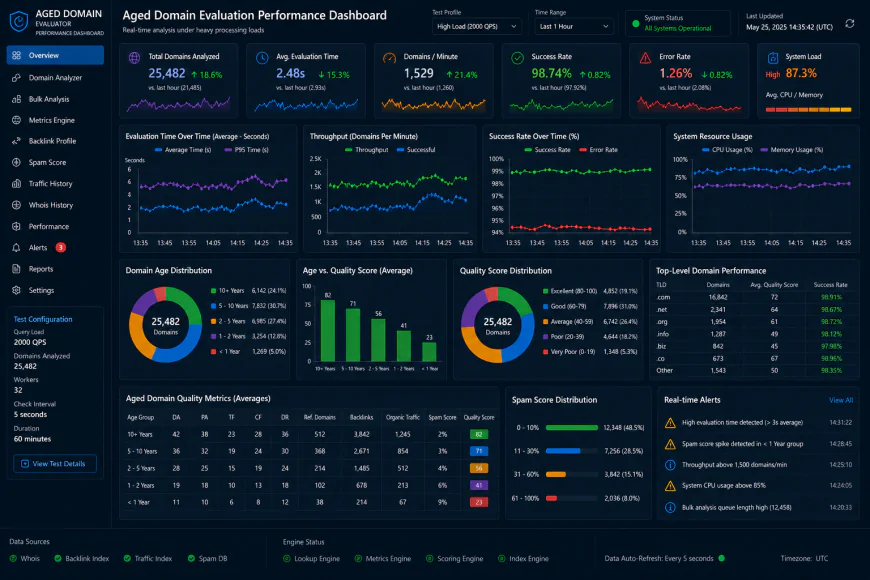The image size is (870, 580).
Task: Click the Domain Analyzer sidebar icon
Action: pos(17,78)
